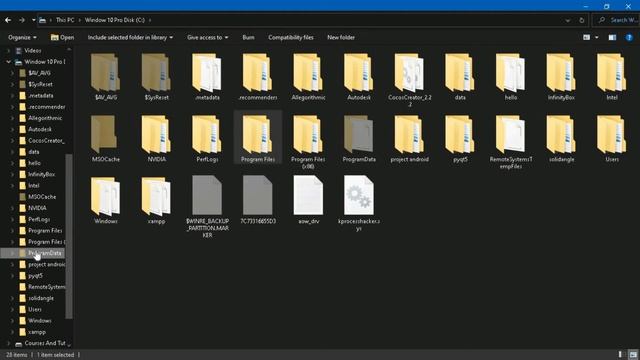Select the .metadata folder icon
The height and width of the screenshot is (360, 640).
coord(207,73)
